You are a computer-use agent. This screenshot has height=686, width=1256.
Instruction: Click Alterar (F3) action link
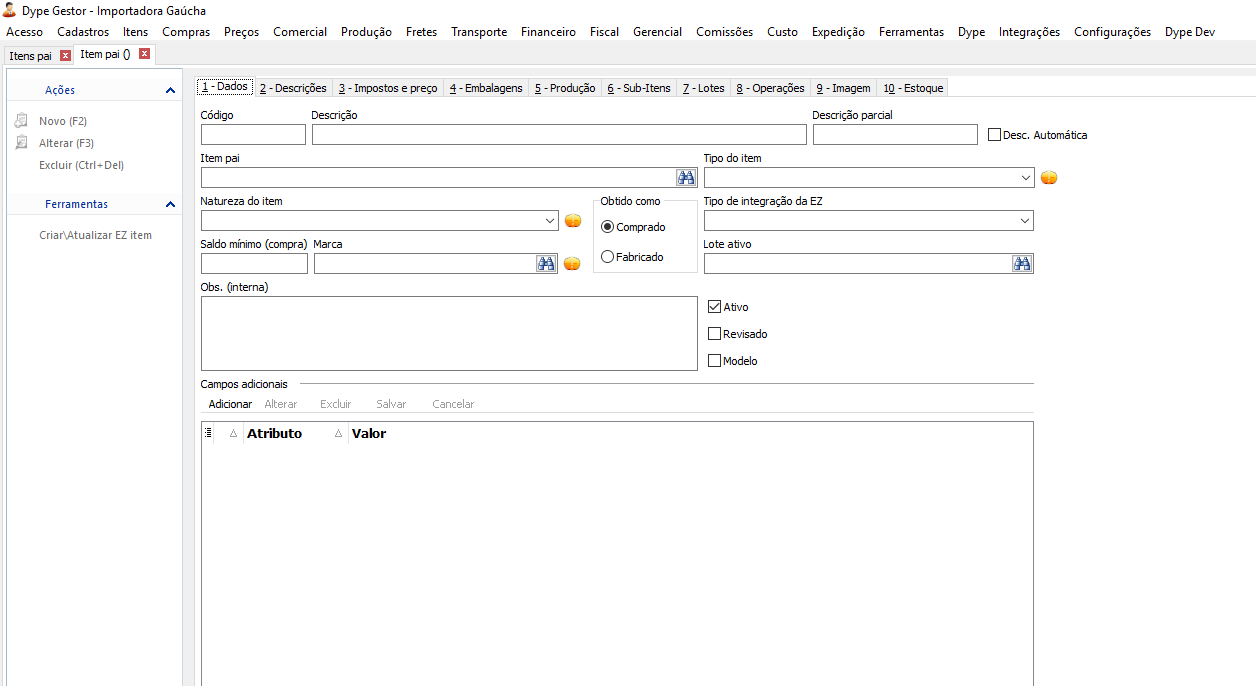coord(66,143)
